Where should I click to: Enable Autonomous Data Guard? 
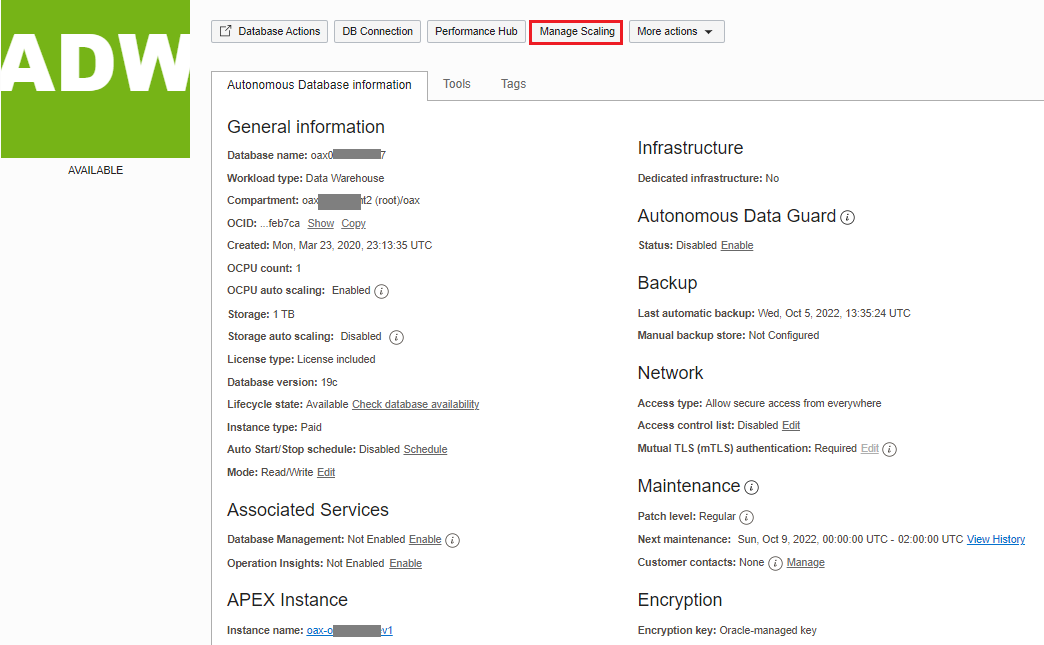point(737,245)
